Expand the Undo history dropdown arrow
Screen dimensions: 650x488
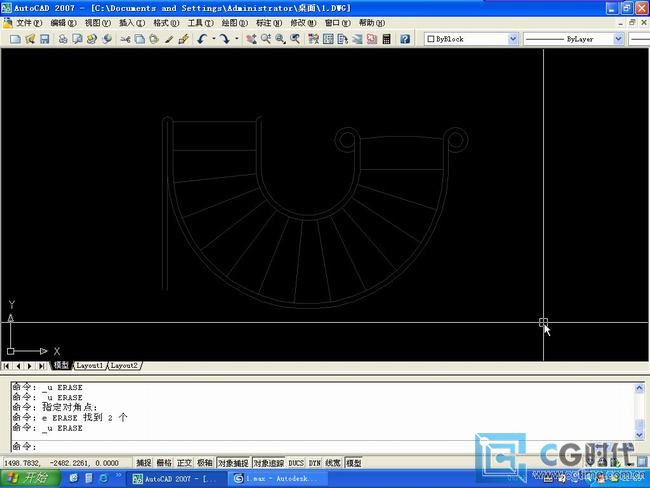tap(213, 39)
